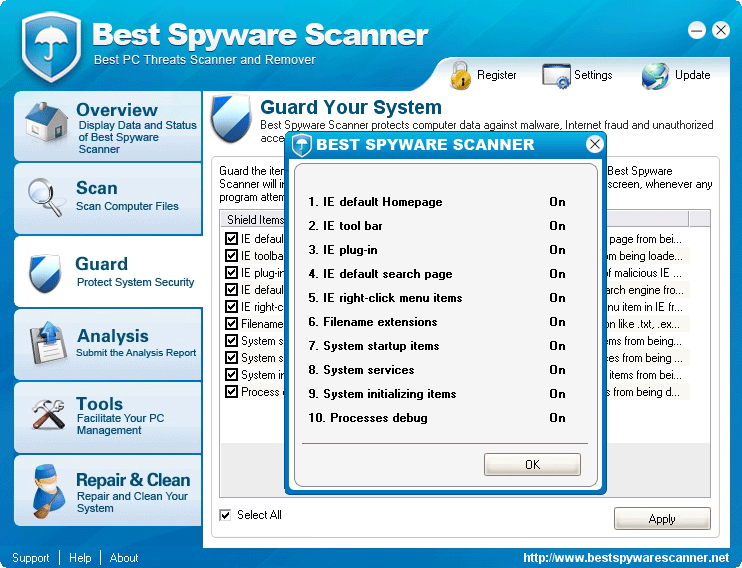Open the Help link
Viewport: 742px width, 568px height.
80,558
